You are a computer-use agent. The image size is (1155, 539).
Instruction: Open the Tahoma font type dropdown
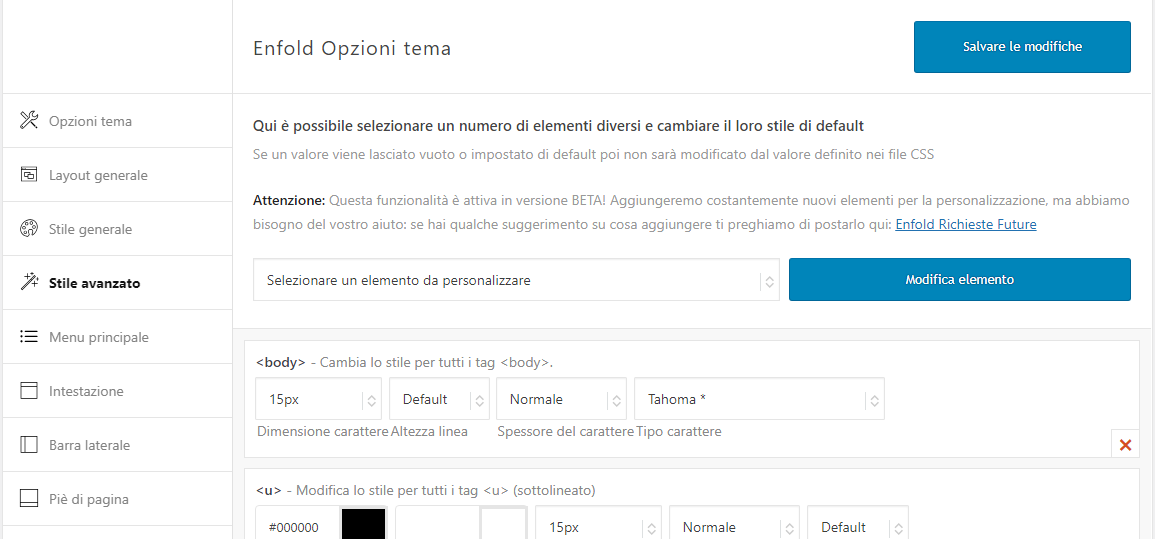(759, 399)
